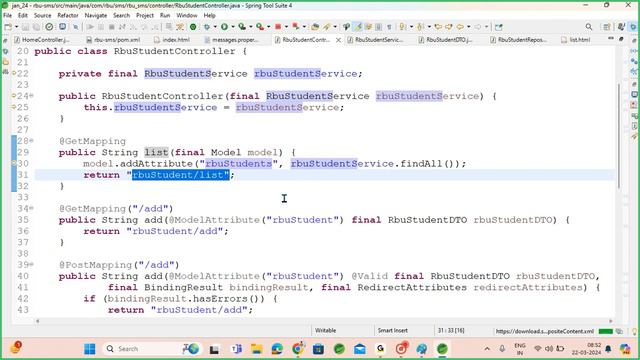
Task: Open the Navigate menu
Action: click(96, 16)
